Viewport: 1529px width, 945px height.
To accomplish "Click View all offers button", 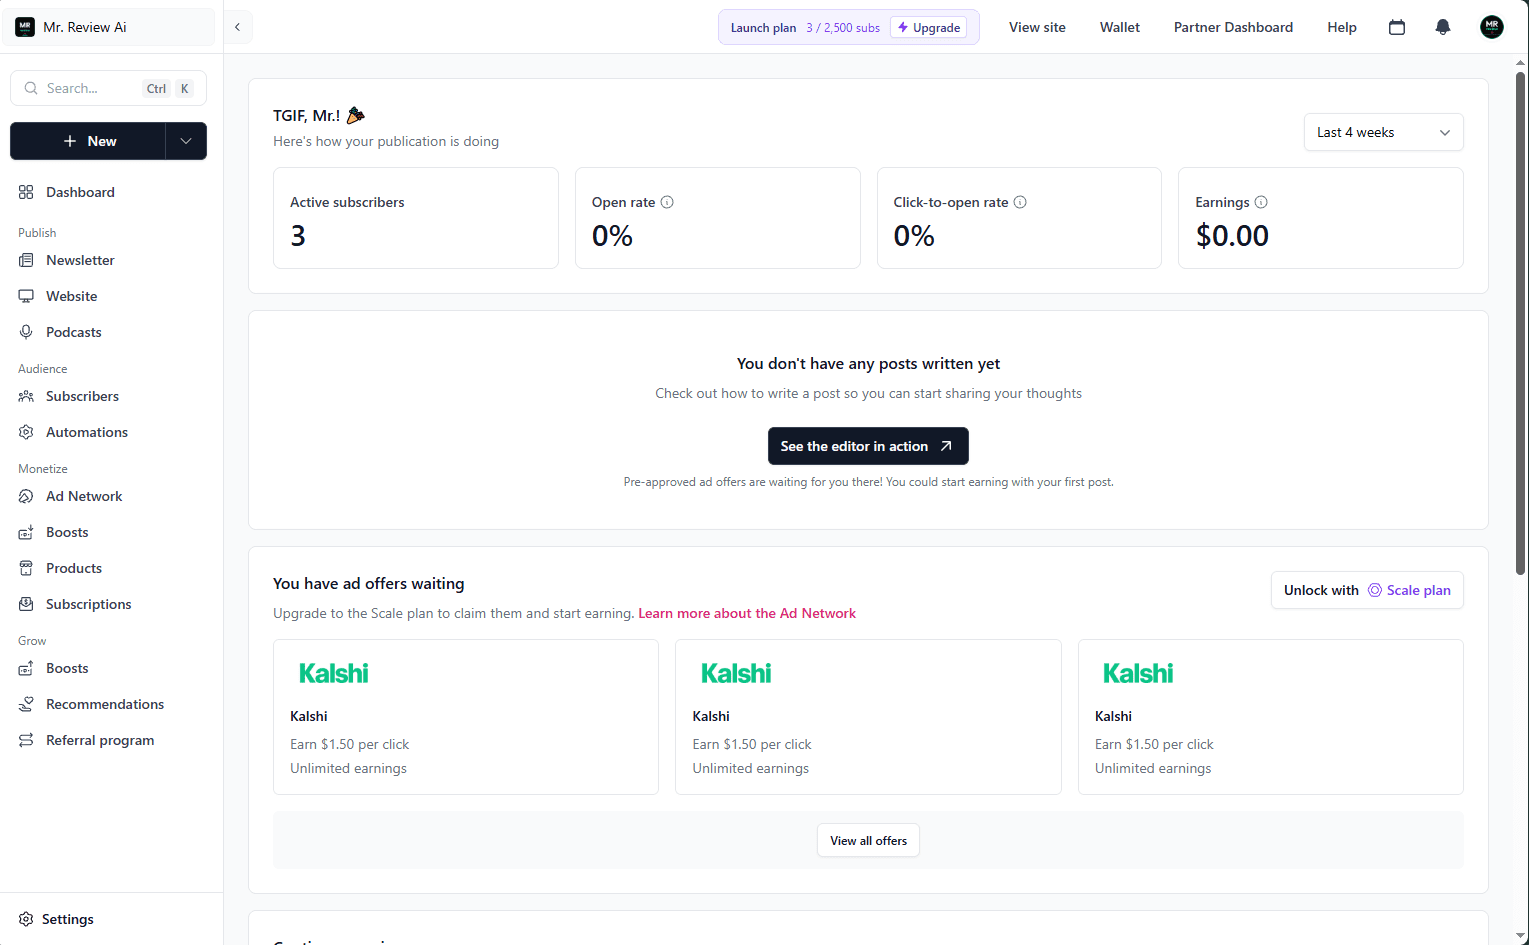I will 868,841.
